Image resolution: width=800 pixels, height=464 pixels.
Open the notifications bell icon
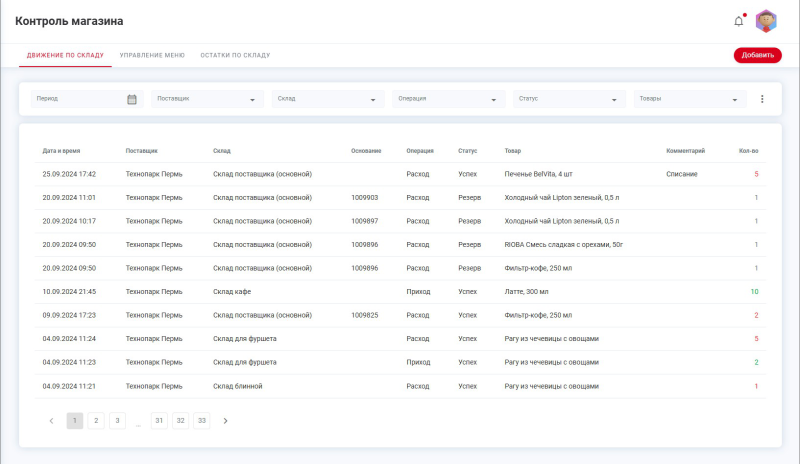[x=739, y=21]
